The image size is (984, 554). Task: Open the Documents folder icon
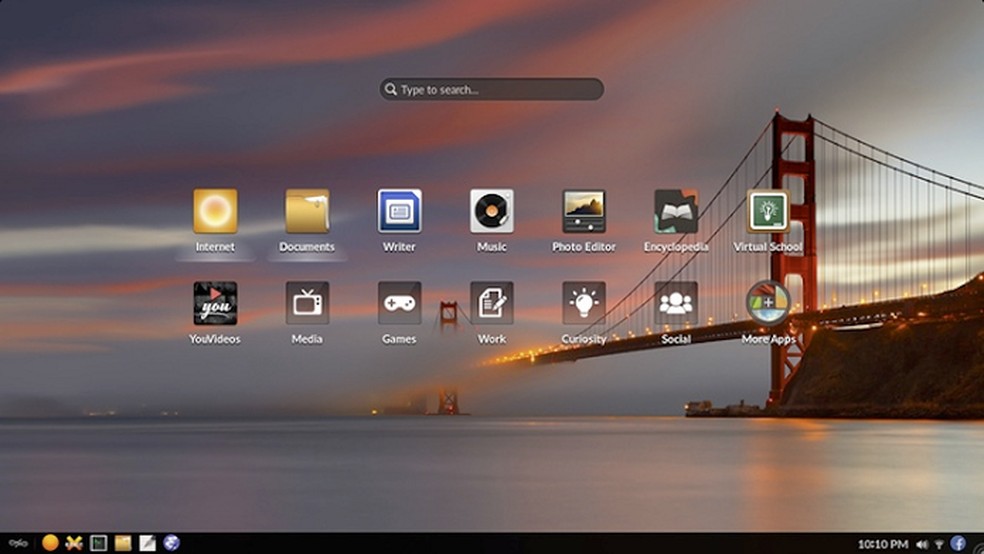click(307, 211)
